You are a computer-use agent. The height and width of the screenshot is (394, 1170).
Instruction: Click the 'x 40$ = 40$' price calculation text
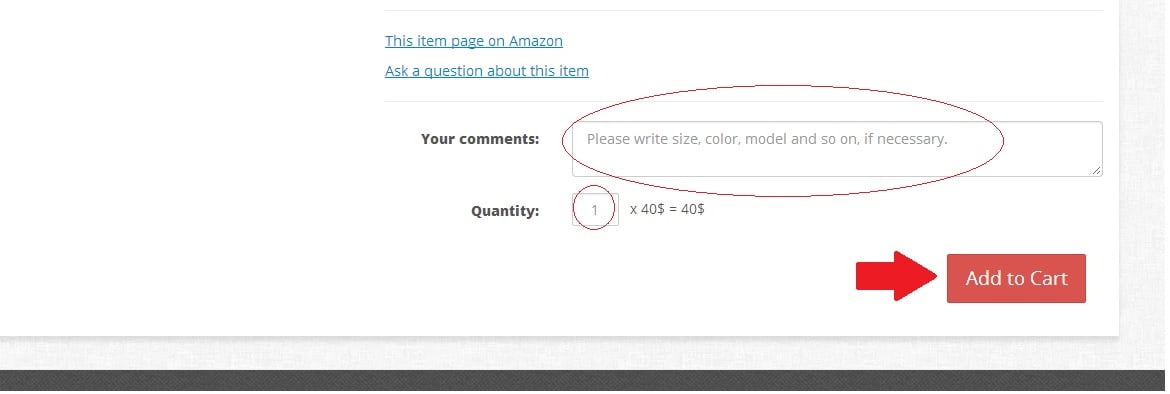point(667,209)
